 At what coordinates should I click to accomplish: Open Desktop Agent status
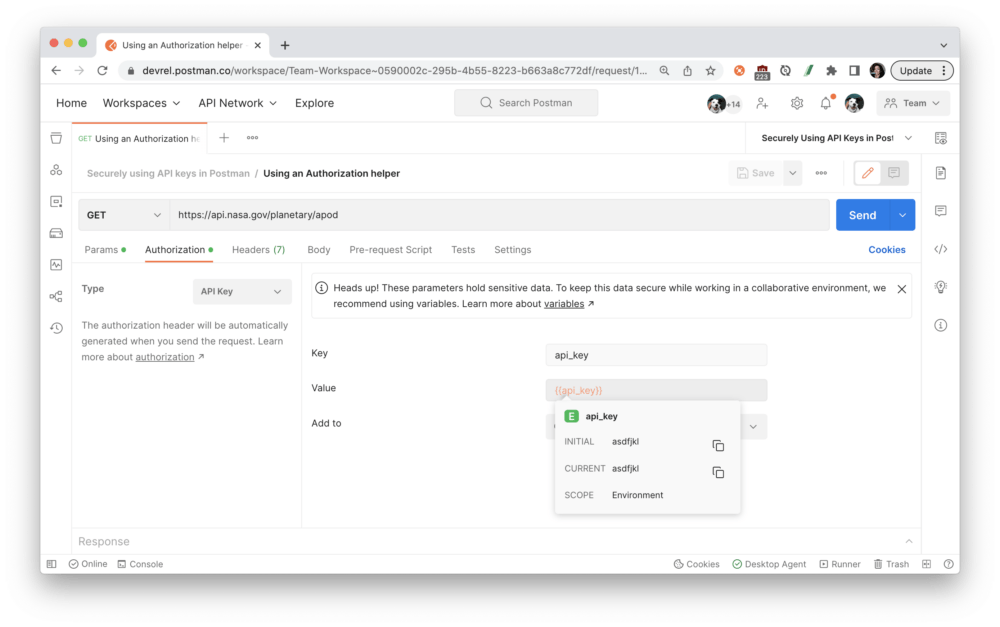pos(769,564)
